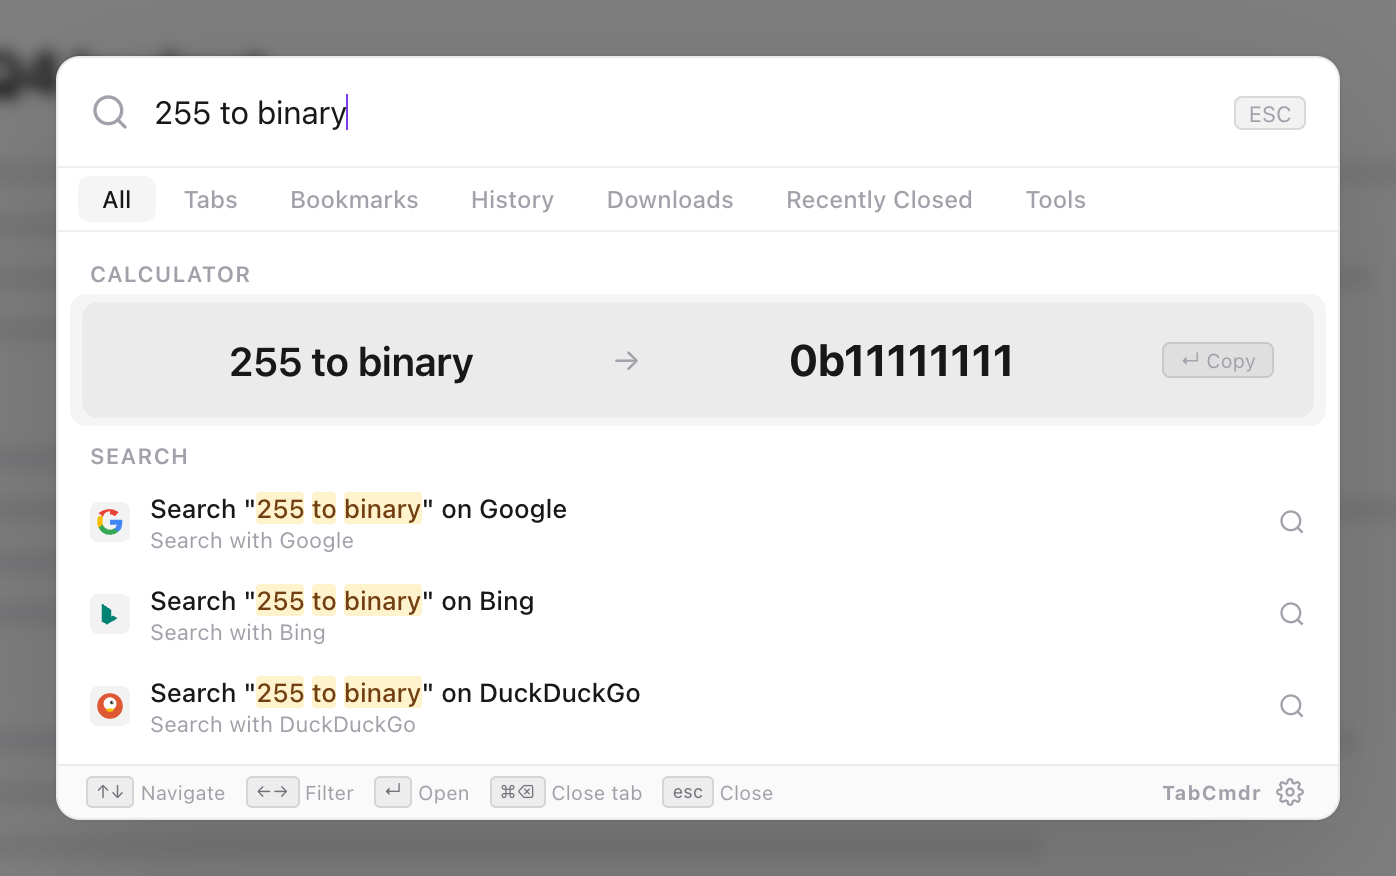Click the esc Close hint in footer
Screen dimensions: 1396x876
(x=718, y=792)
